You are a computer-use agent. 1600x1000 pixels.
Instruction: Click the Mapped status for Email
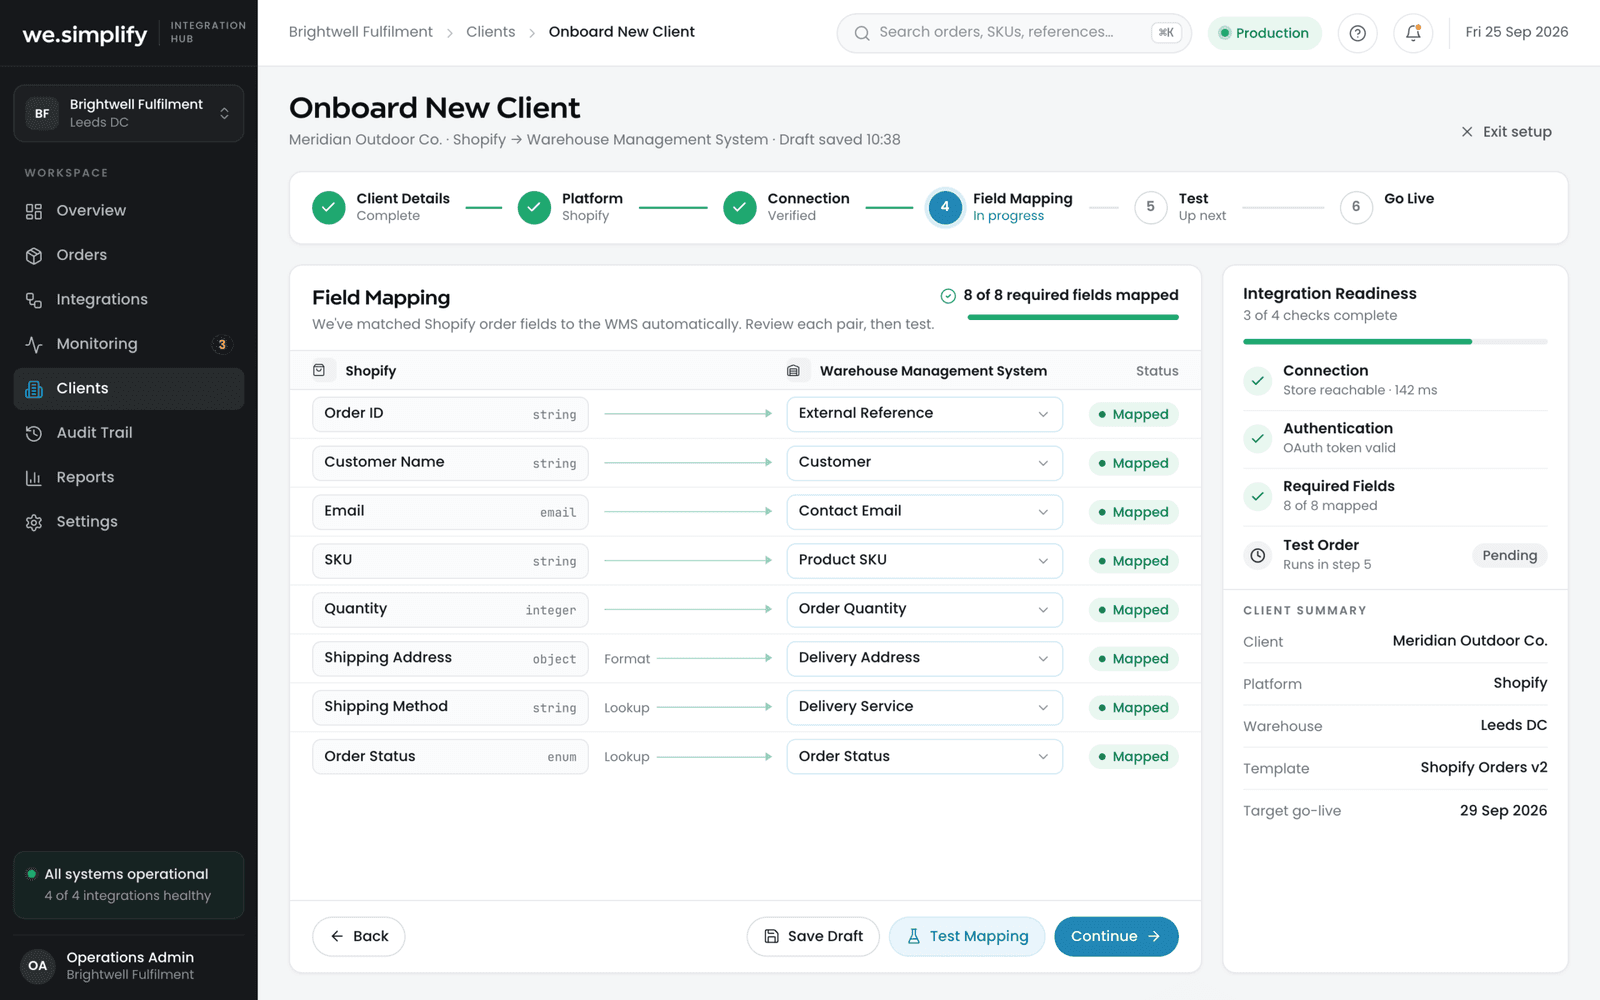(x=1133, y=512)
